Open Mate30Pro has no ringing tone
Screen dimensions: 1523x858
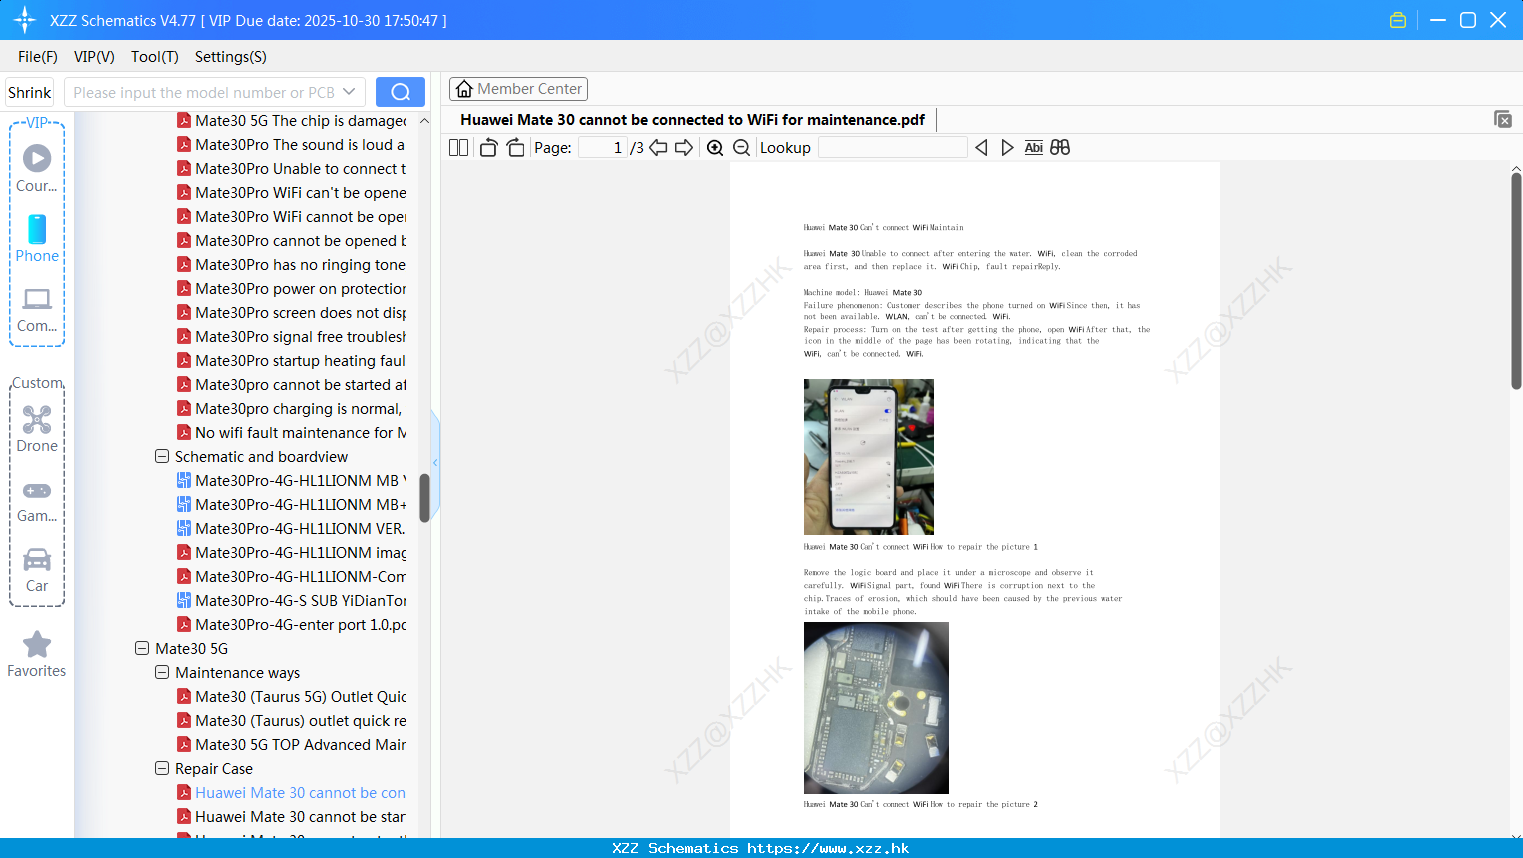[x=291, y=264]
